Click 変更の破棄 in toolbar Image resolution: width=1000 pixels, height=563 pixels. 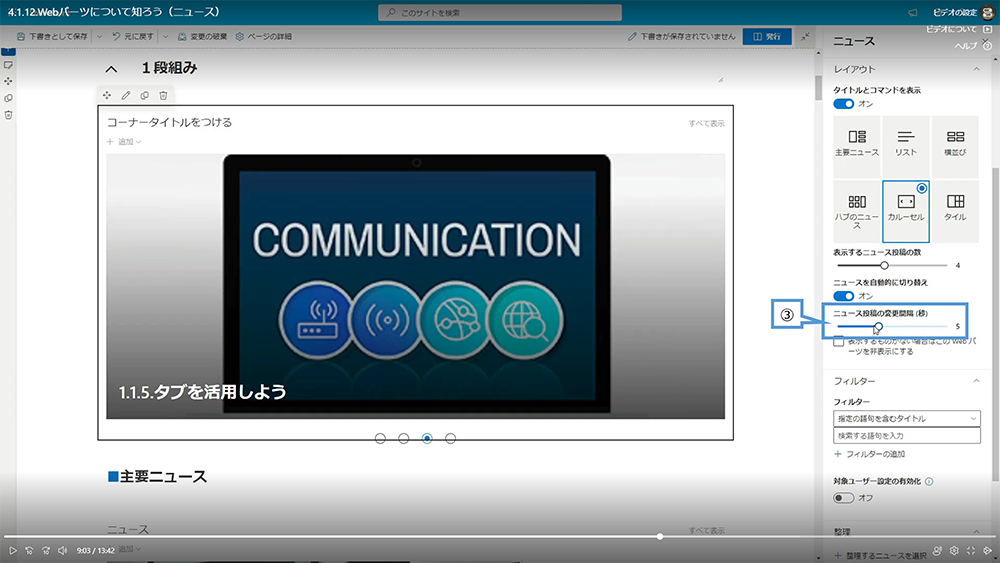(202, 36)
